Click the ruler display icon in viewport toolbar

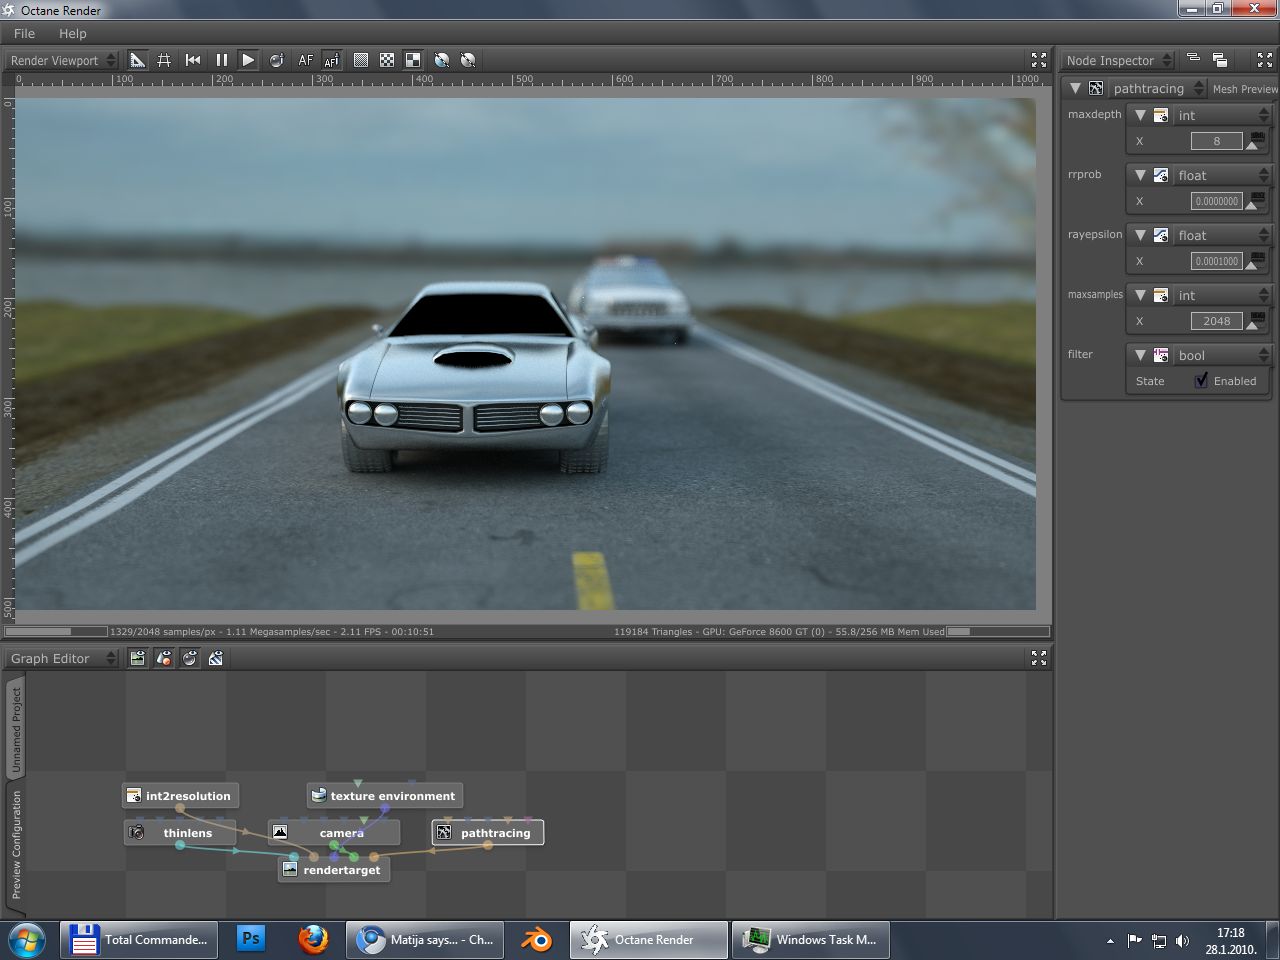pyautogui.click(x=138, y=60)
